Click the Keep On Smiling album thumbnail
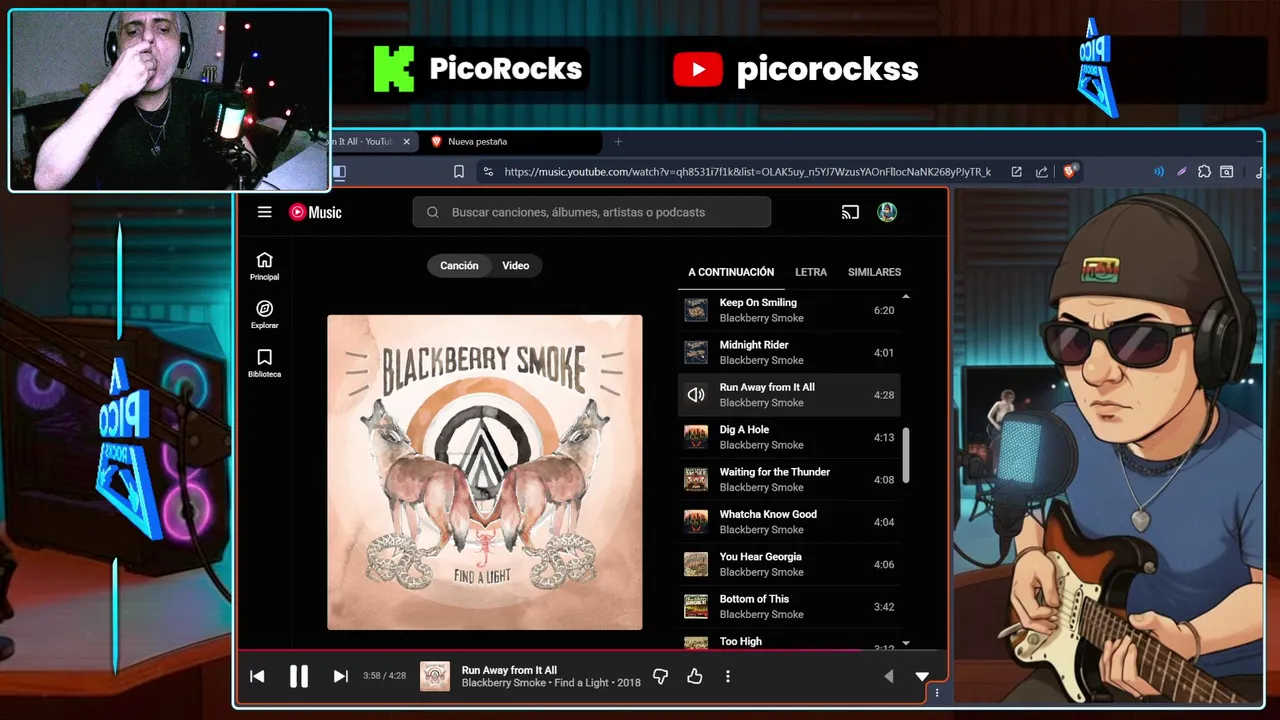Screen dimensions: 1280x720 coord(696,310)
